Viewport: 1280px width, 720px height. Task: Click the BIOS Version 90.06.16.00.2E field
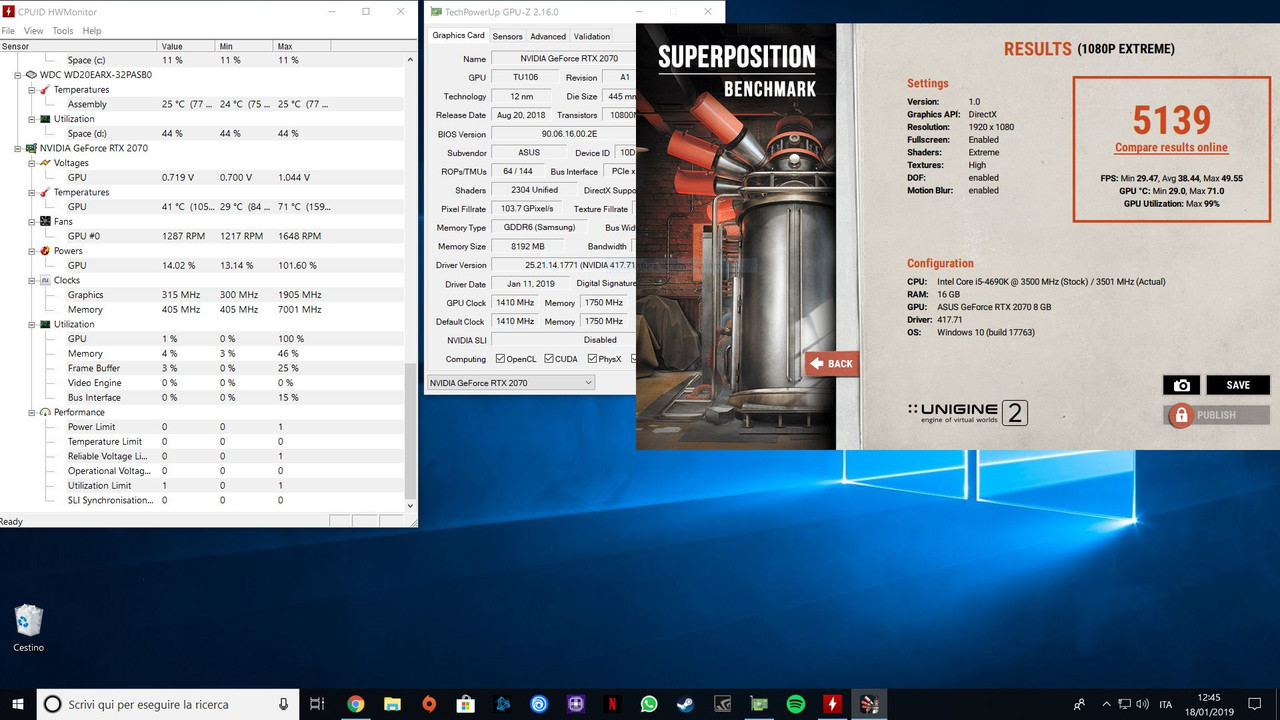pyautogui.click(x=568, y=134)
